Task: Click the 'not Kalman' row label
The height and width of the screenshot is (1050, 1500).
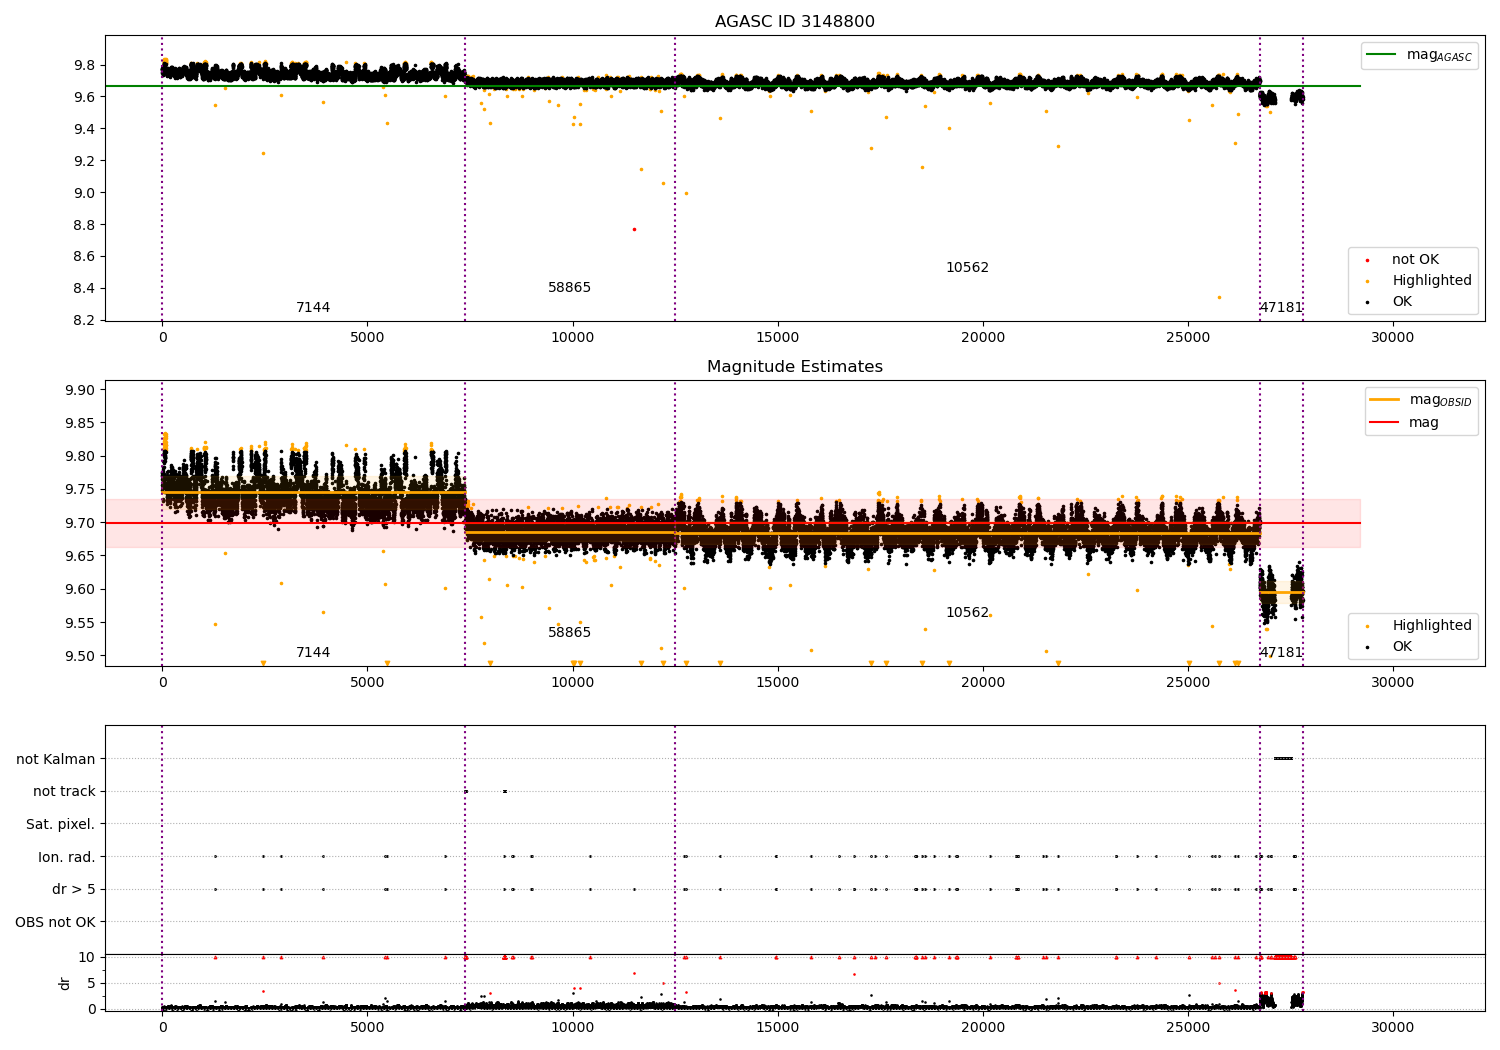Action: tap(56, 759)
